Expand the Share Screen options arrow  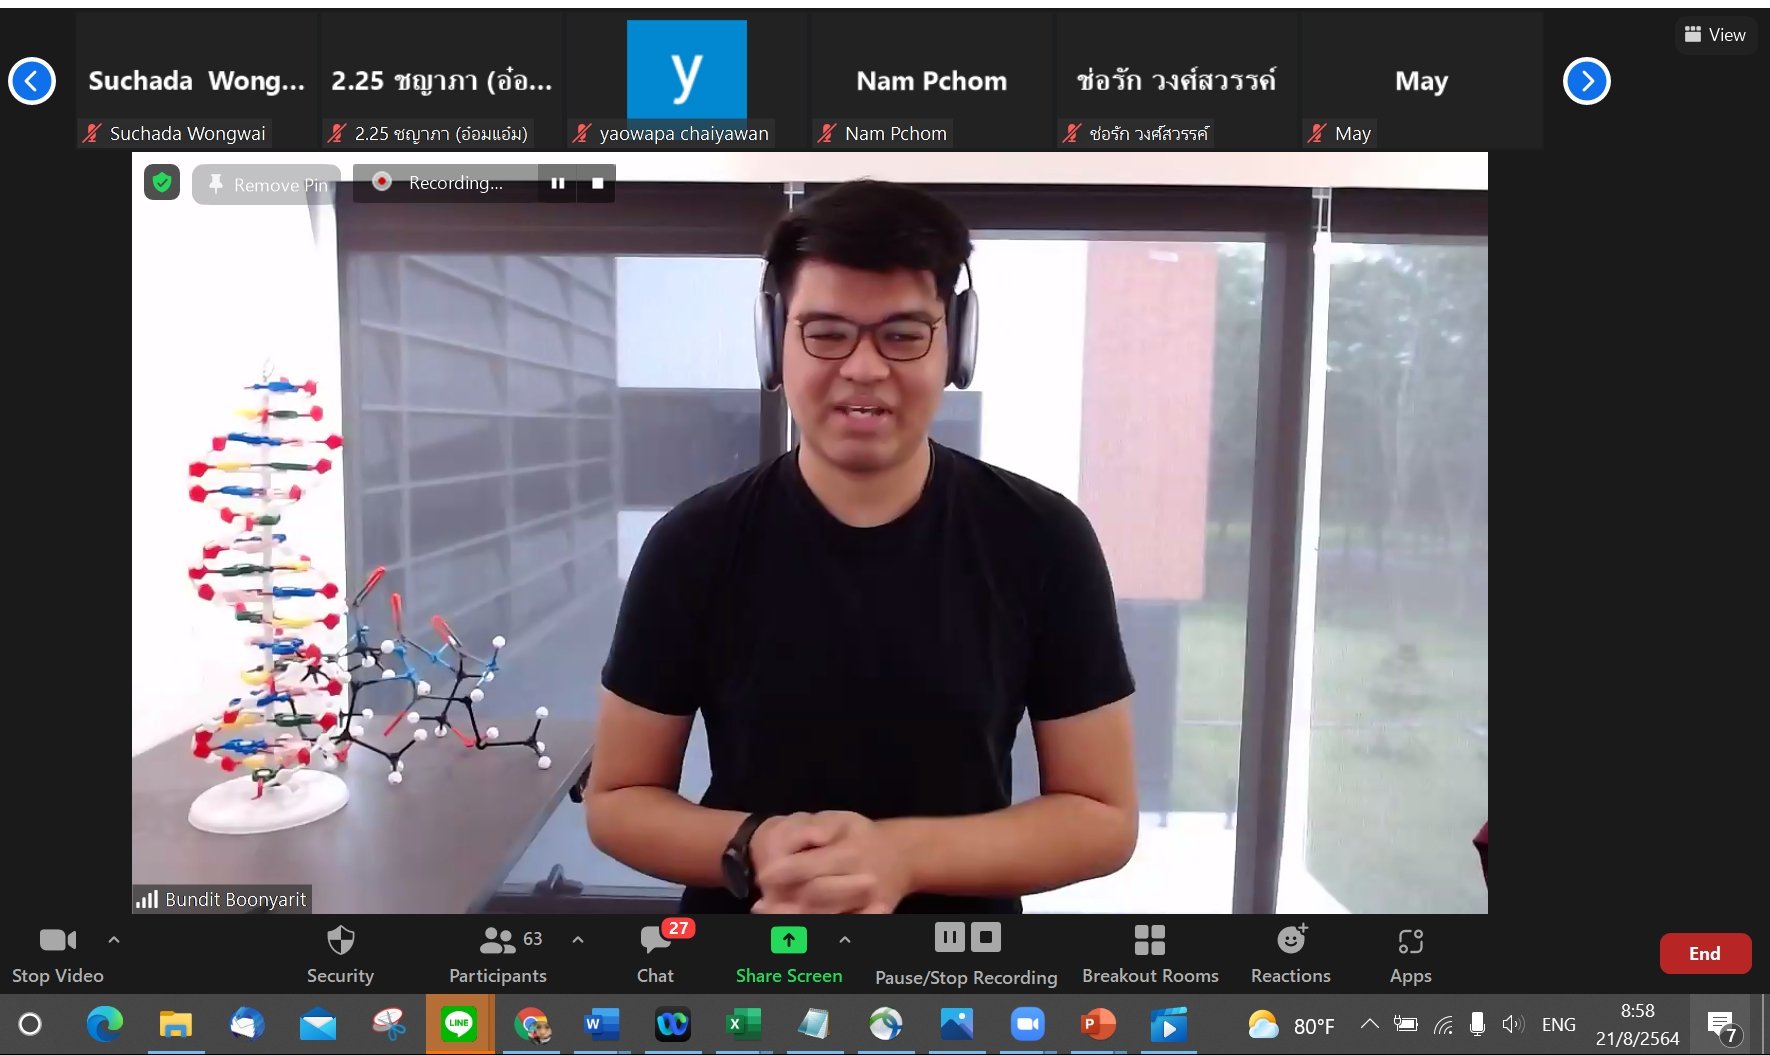(845, 940)
